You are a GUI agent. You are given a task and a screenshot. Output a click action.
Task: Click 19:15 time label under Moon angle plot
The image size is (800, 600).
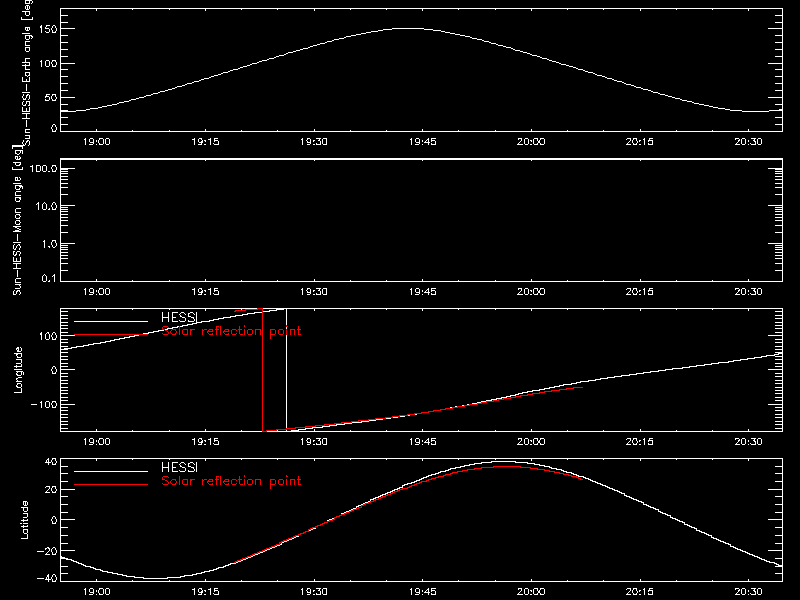point(205,292)
